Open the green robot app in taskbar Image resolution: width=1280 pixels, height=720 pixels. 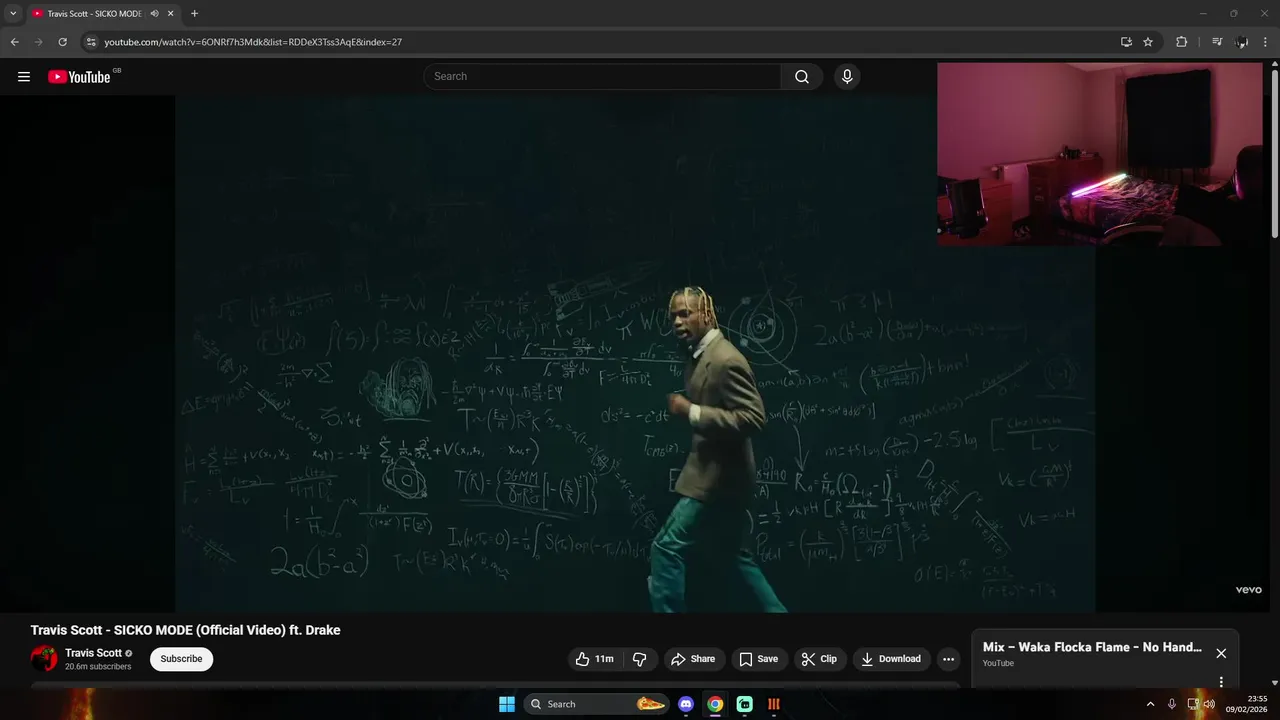coord(745,704)
